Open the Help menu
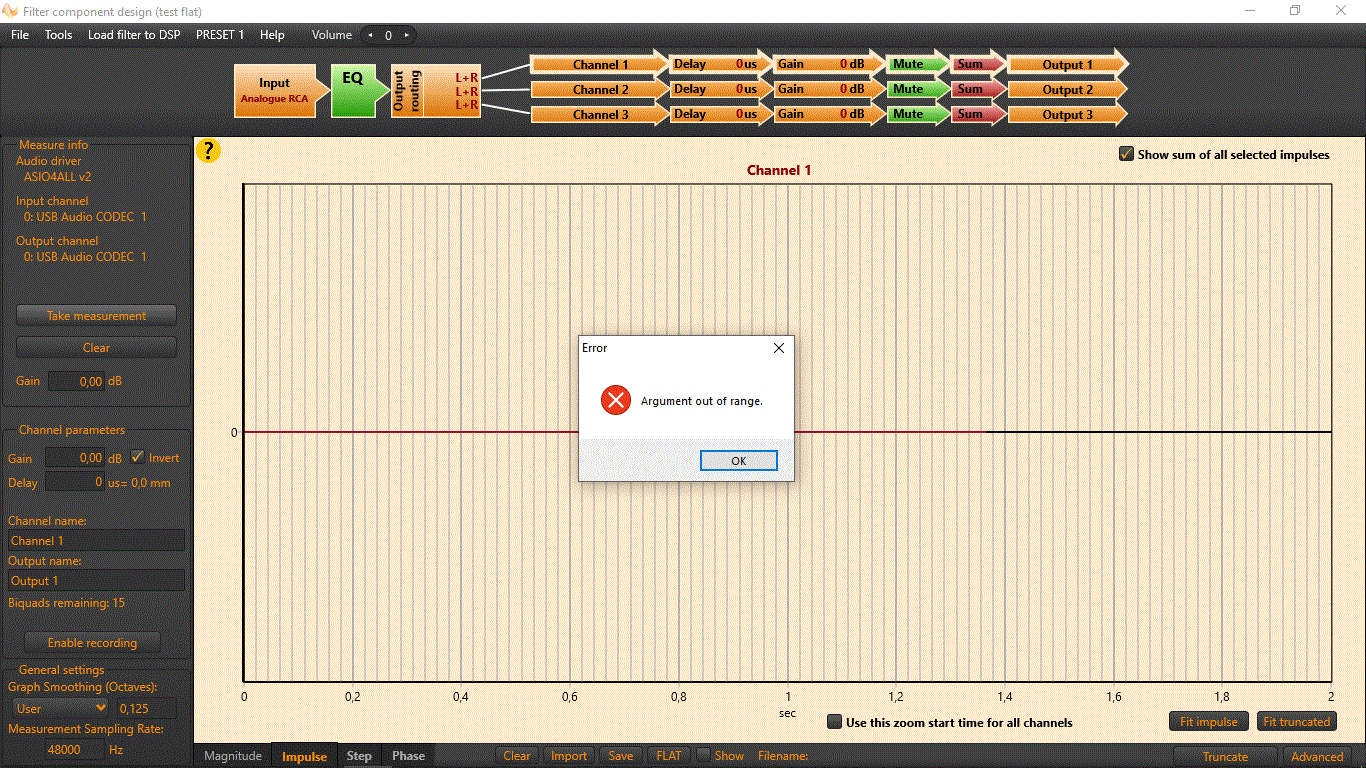The image size is (1366, 768). click(x=272, y=35)
